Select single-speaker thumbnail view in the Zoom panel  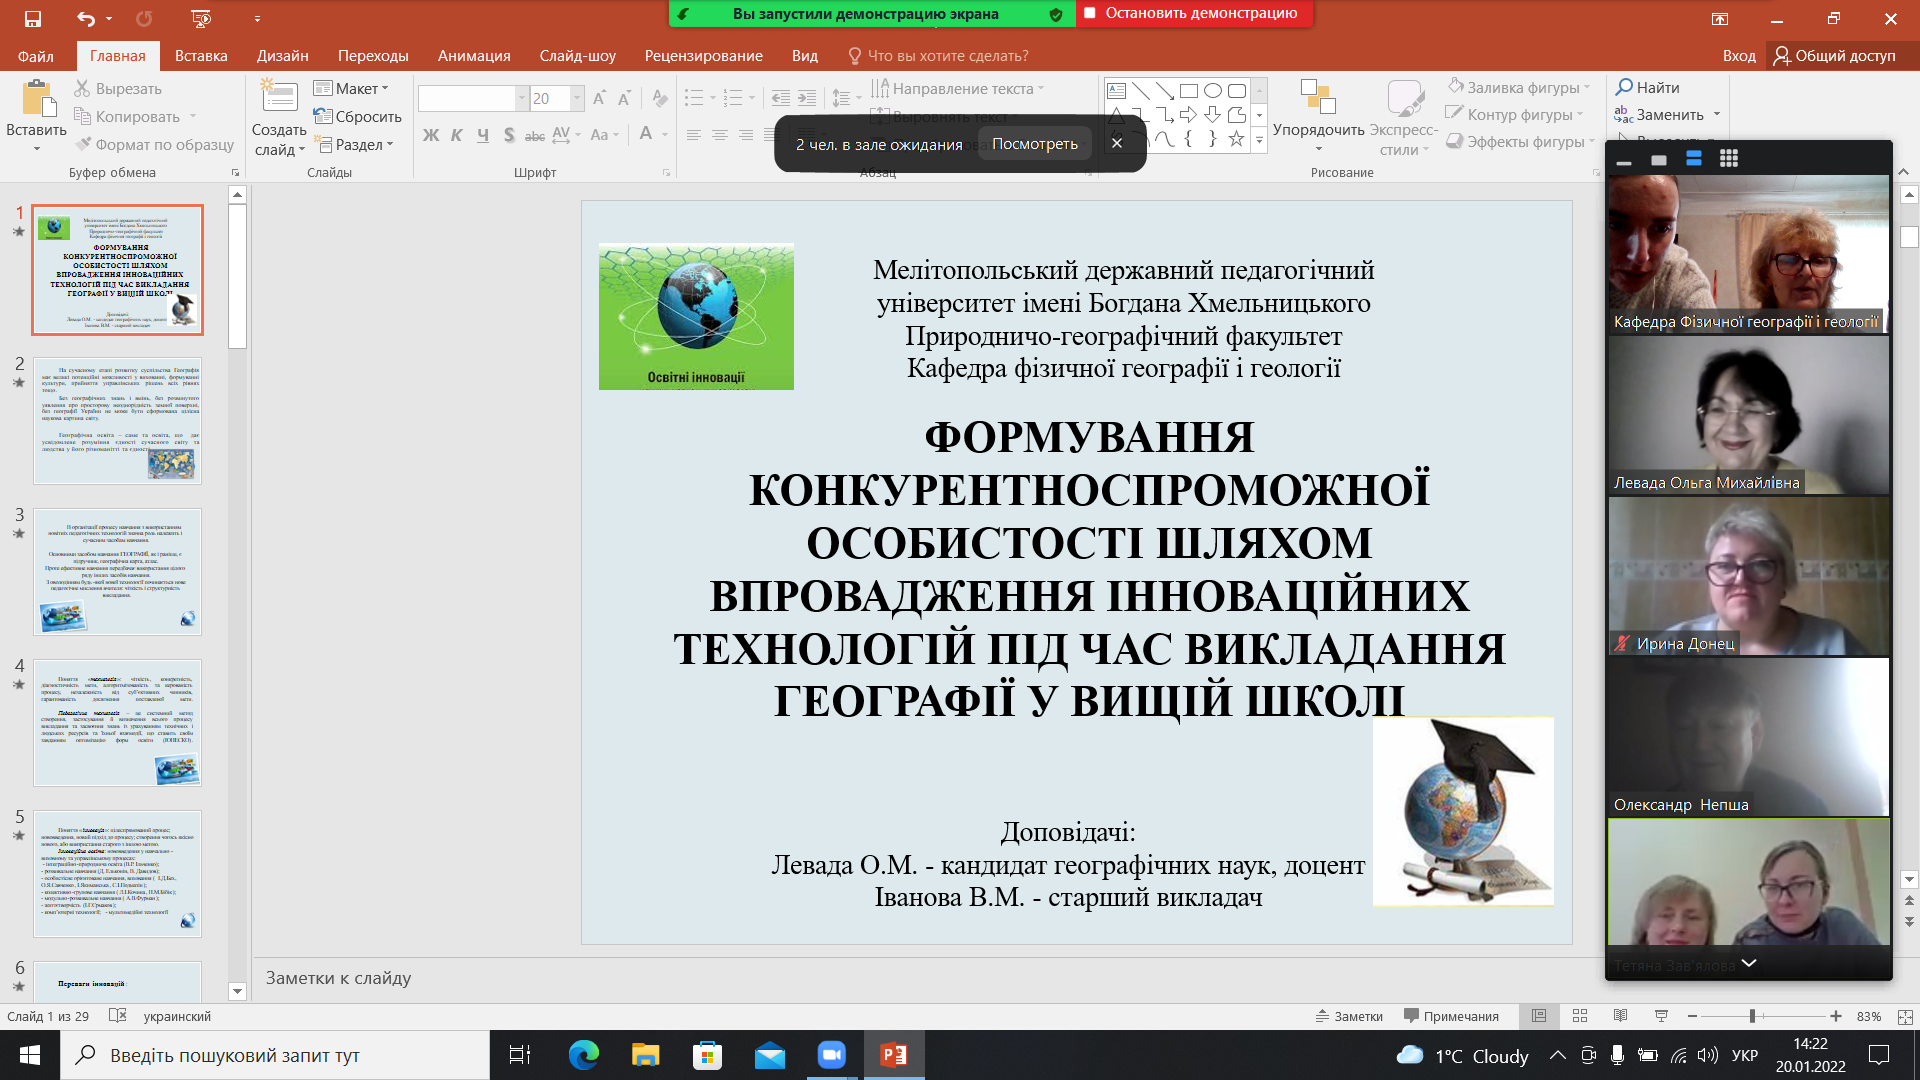point(1659,160)
